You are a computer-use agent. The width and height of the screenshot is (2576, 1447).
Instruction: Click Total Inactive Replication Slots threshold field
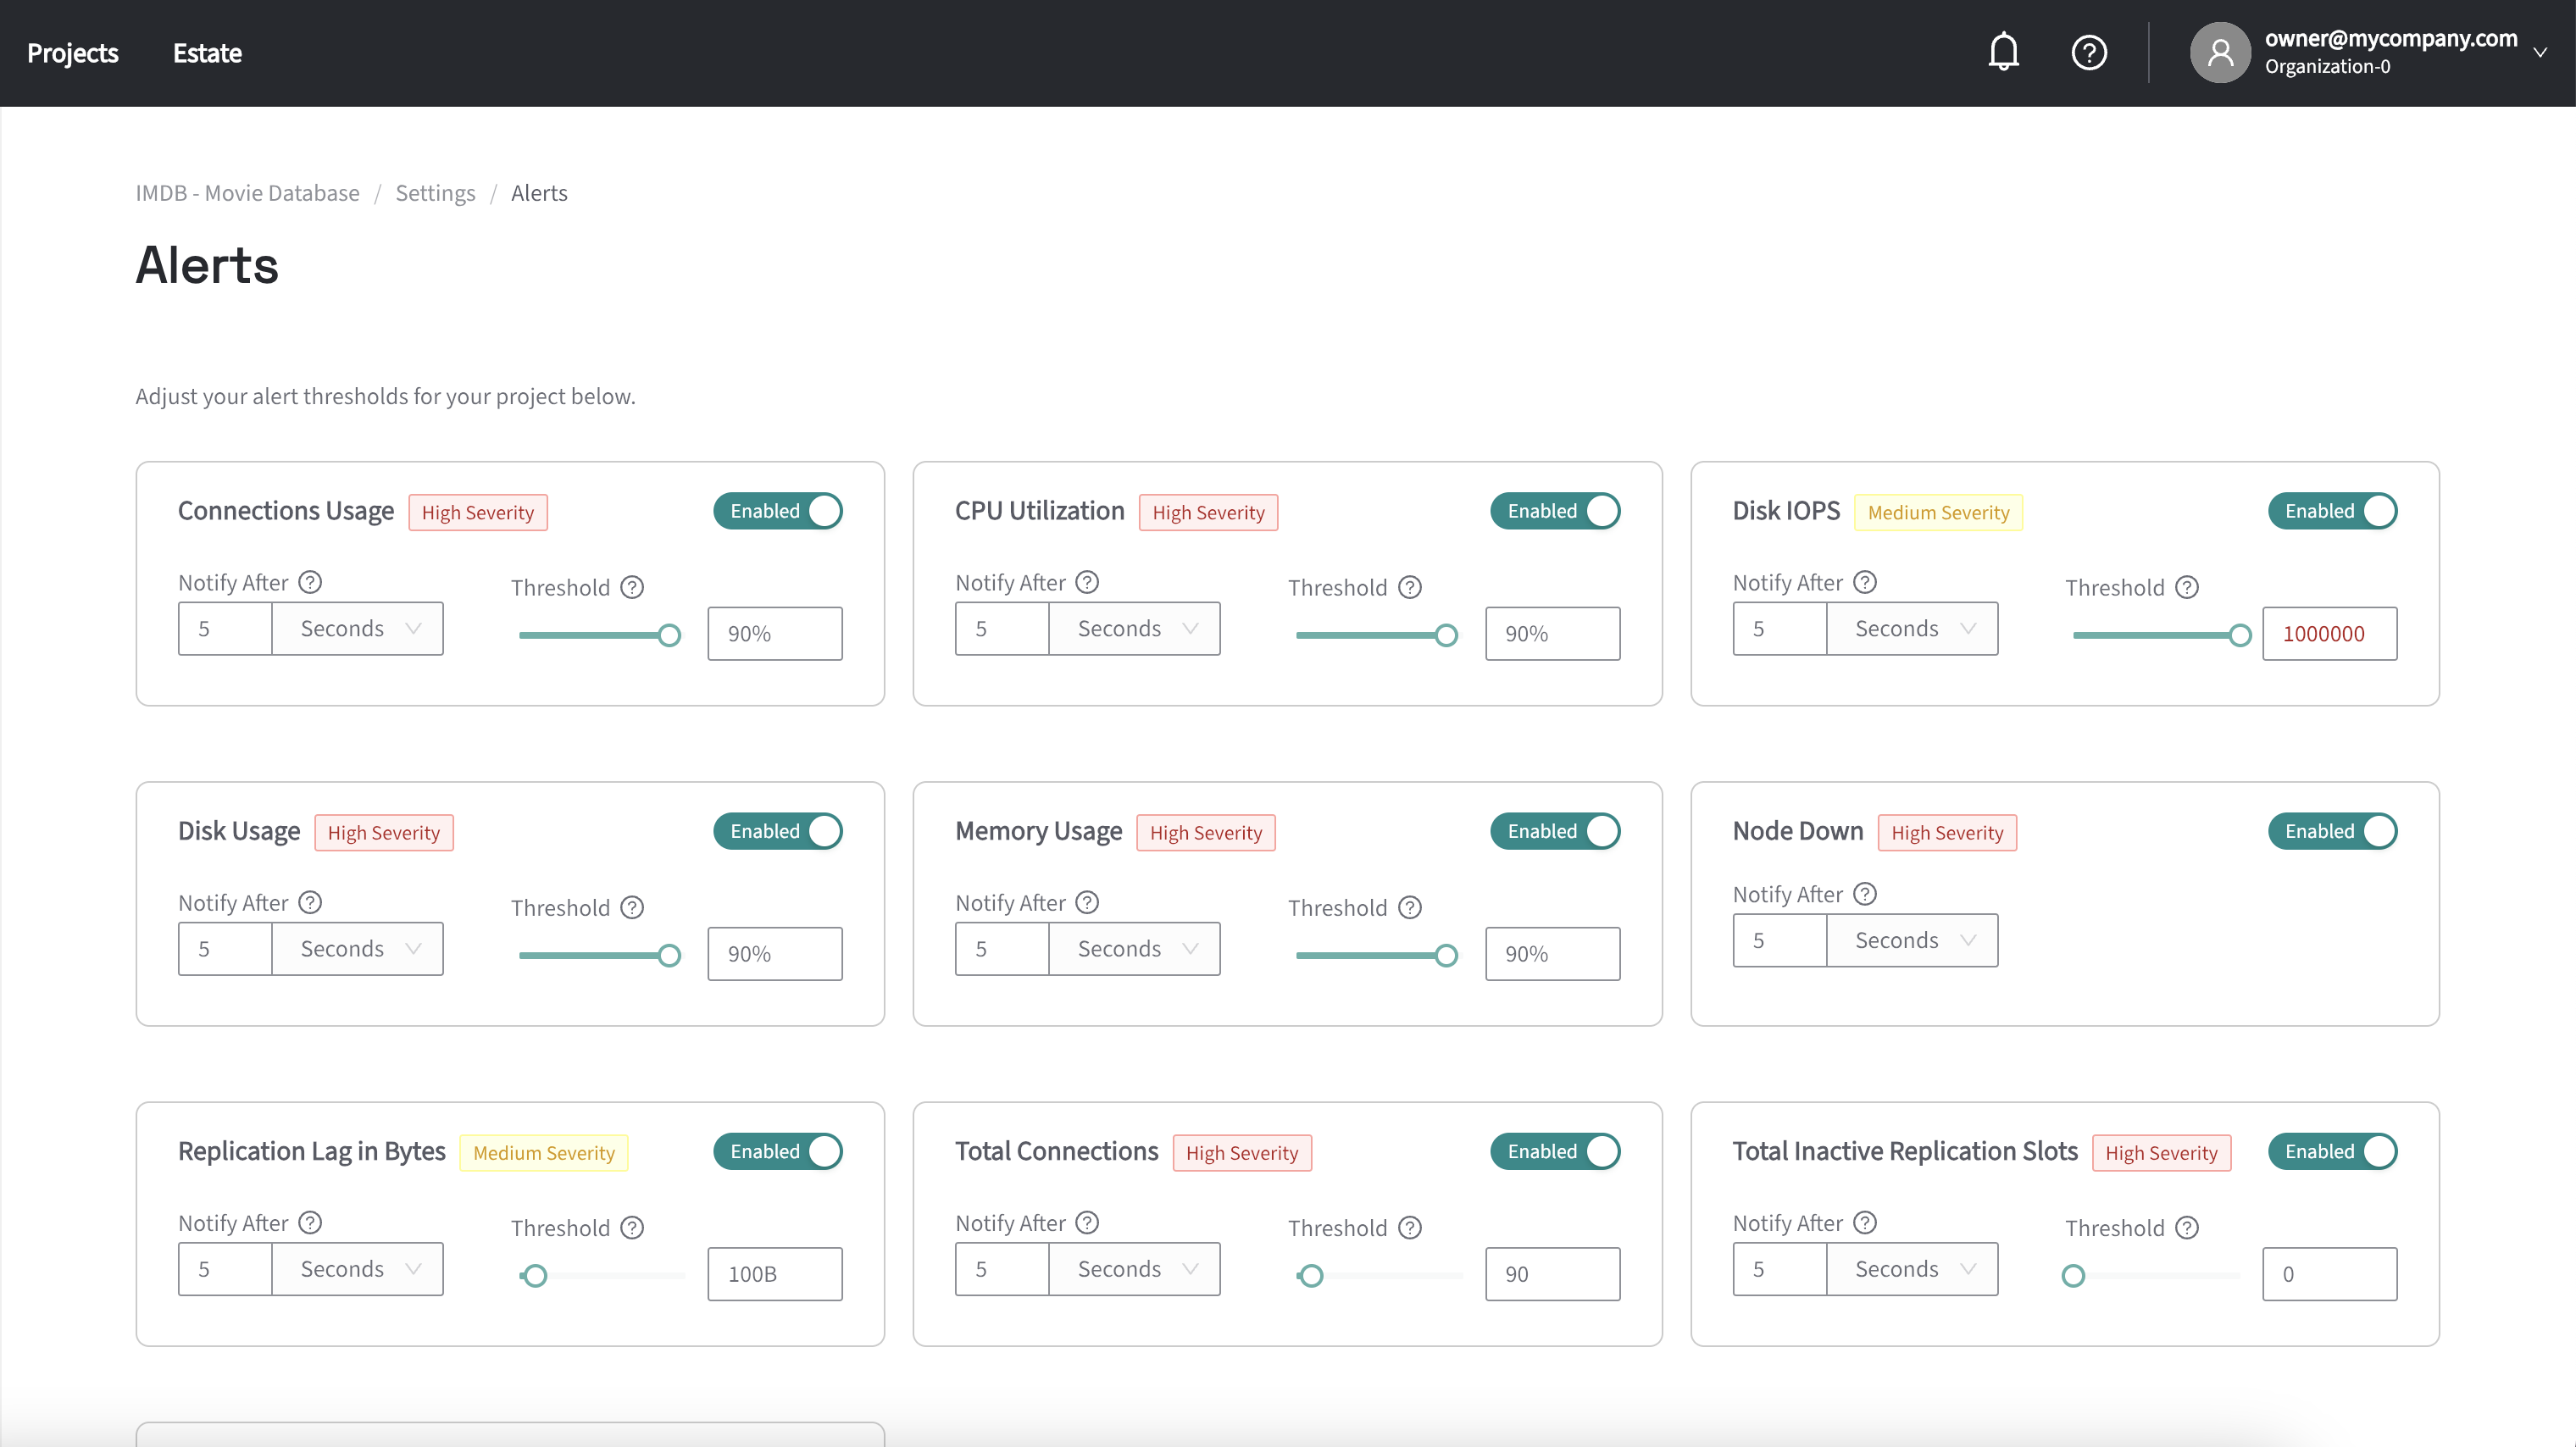(x=2330, y=1273)
